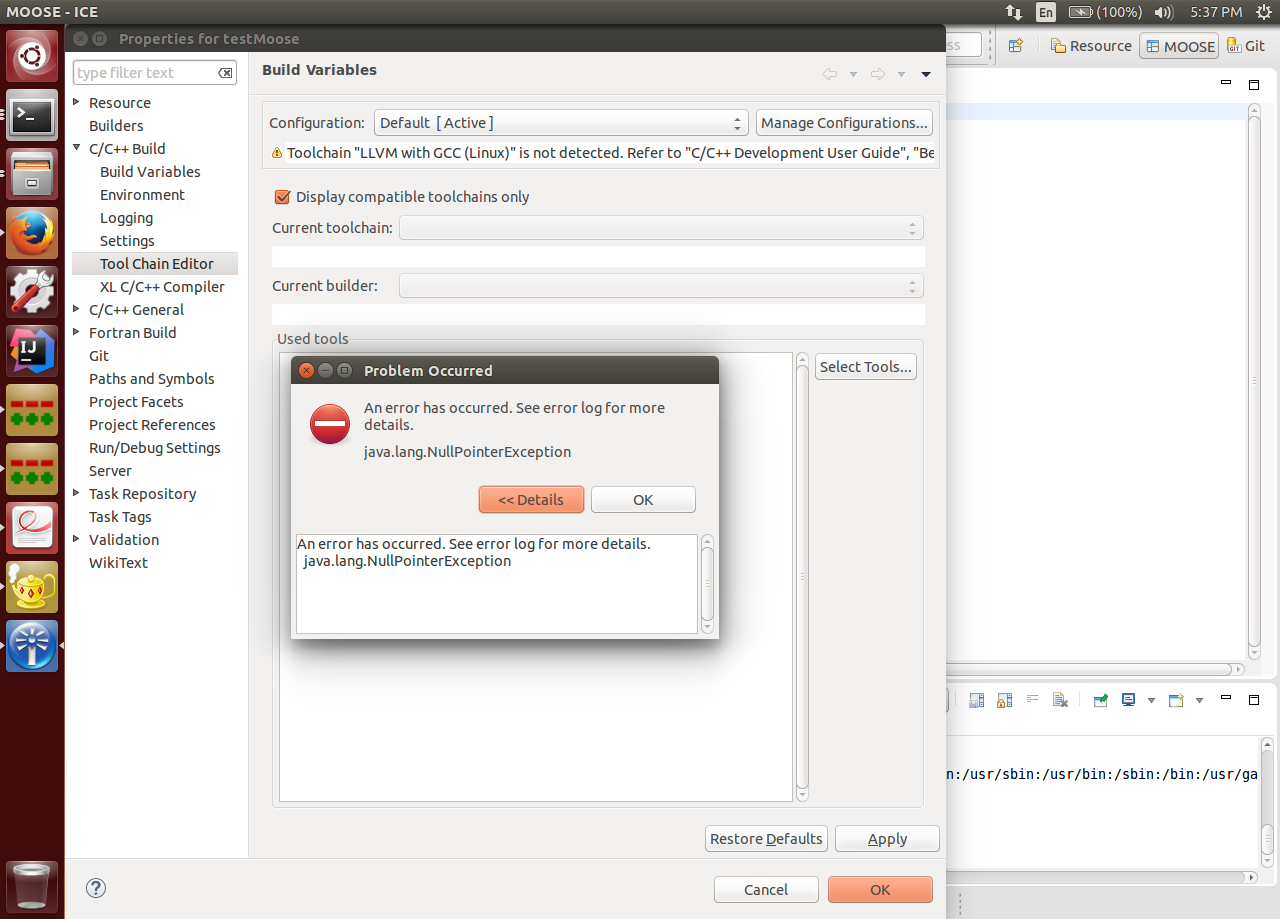The image size is (1280, 919).
Task: Click the Display Selected Console monitor icon
Action: coord(1129,700)
